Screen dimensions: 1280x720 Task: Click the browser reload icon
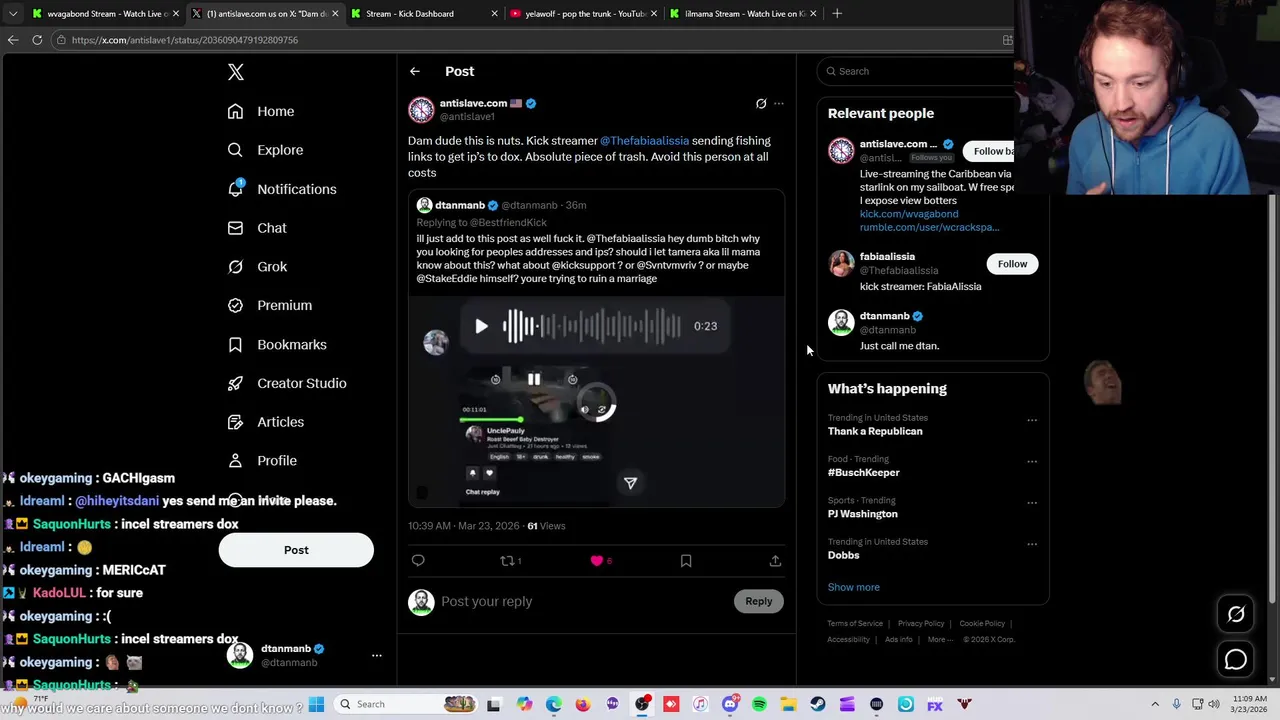coord(37,40)
